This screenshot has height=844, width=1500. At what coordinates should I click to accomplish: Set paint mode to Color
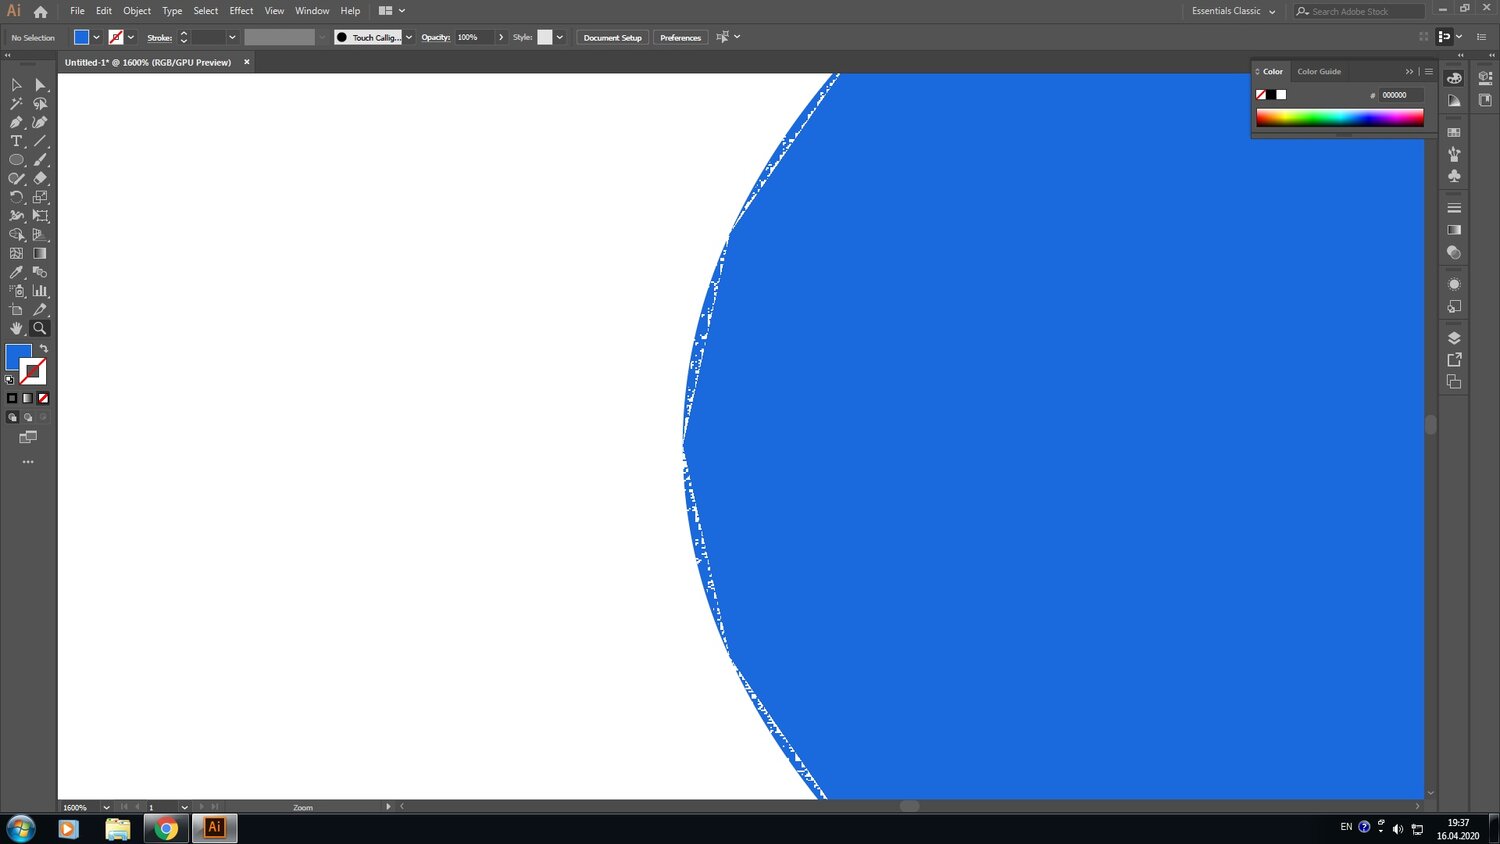click(12, 398)
